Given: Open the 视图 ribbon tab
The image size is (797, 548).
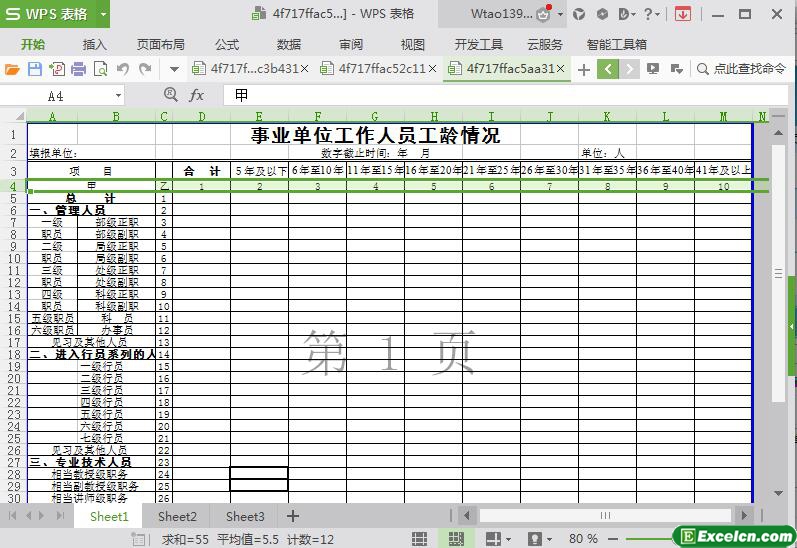Looking at the screenshot, I should tap(412, 45).
